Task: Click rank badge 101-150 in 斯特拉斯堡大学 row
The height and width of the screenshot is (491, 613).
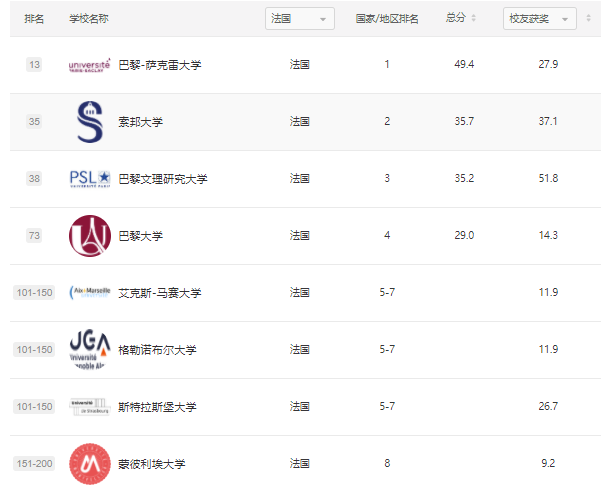Action: [34, 407]
